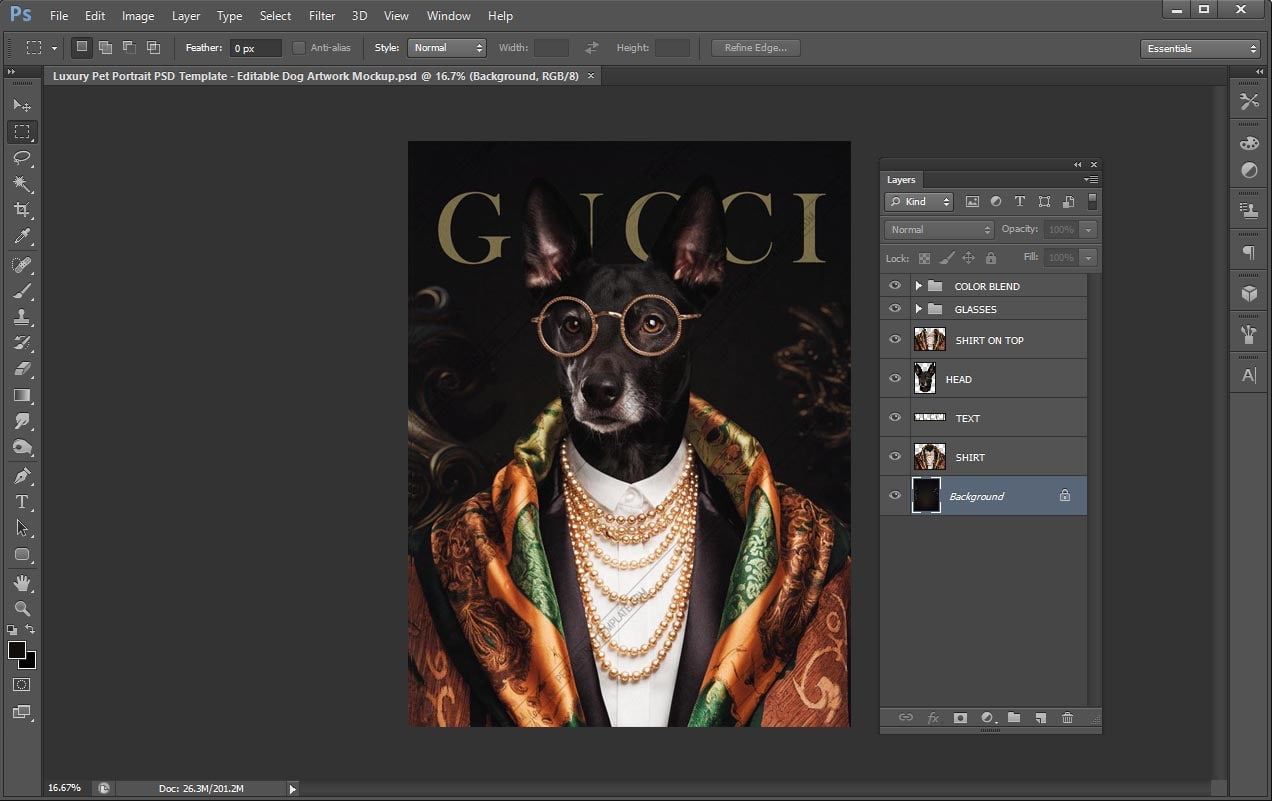Open the Window menu

point(449,16)
